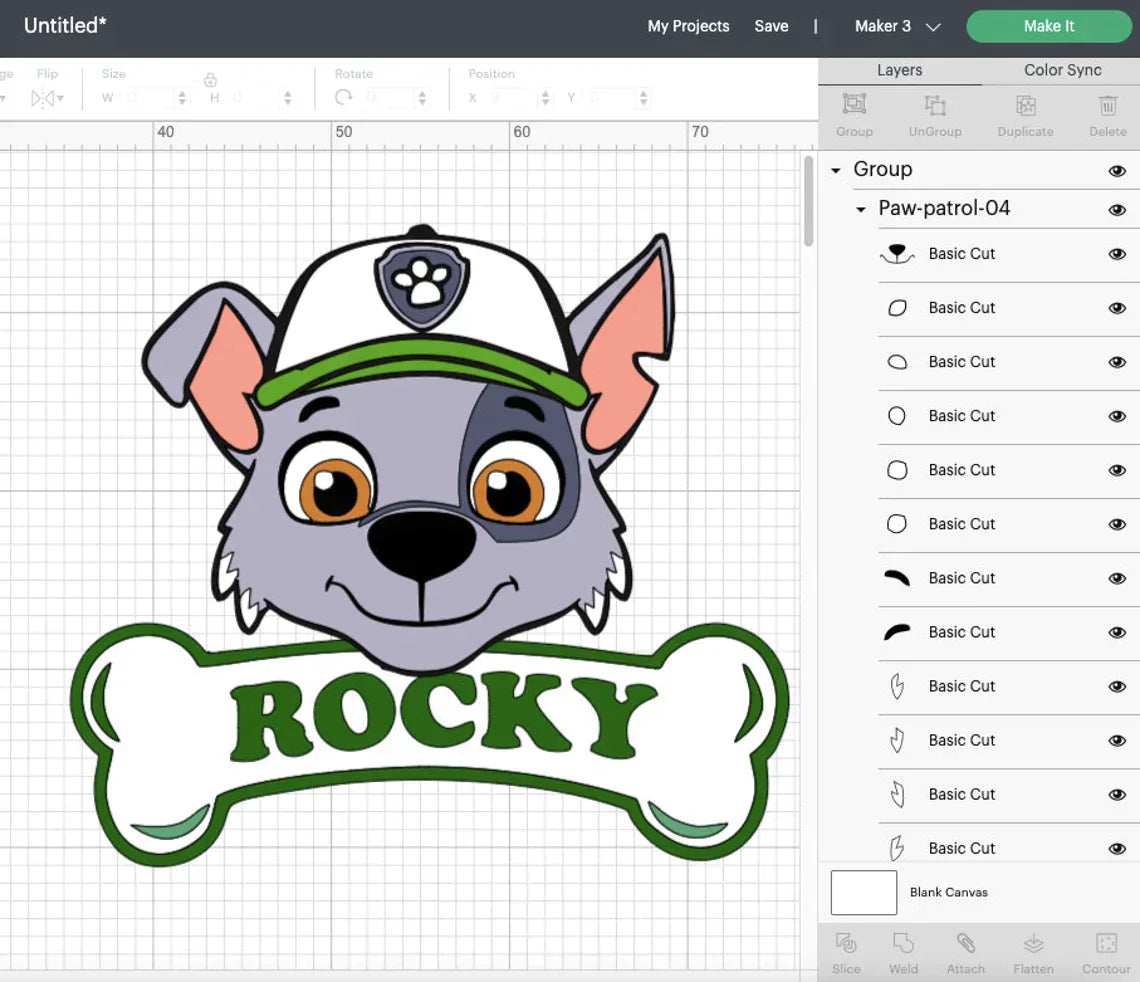This screenshot has width=1140, height=982.
Task: Click the size lock icon between W and H
Action: coord(210,79)
